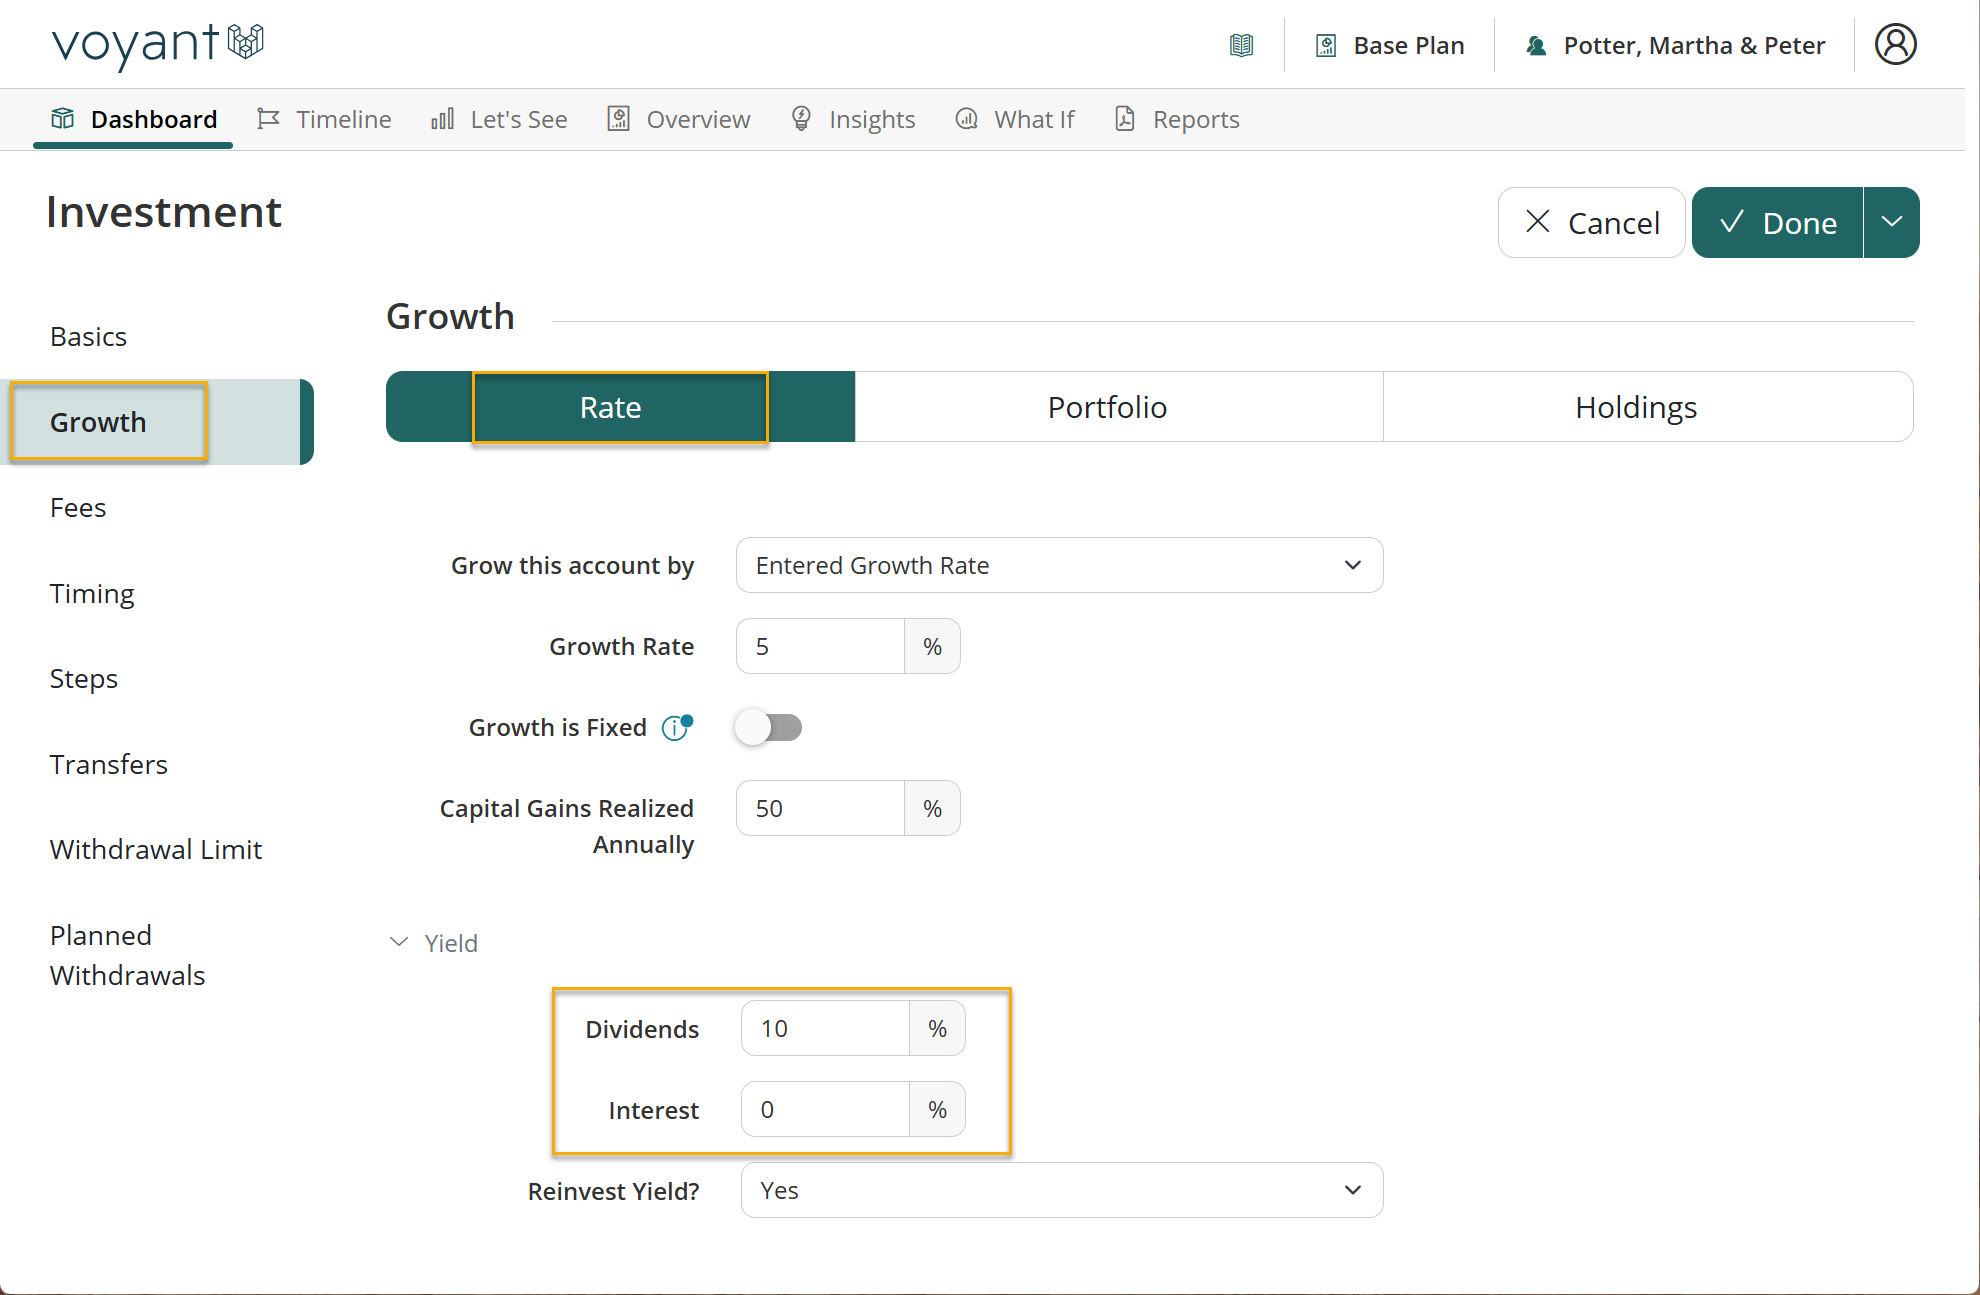This screenshot has height=1295, width=1980.
Task: Click the Base Plan document icon
Action: [x=1326, y=45]
